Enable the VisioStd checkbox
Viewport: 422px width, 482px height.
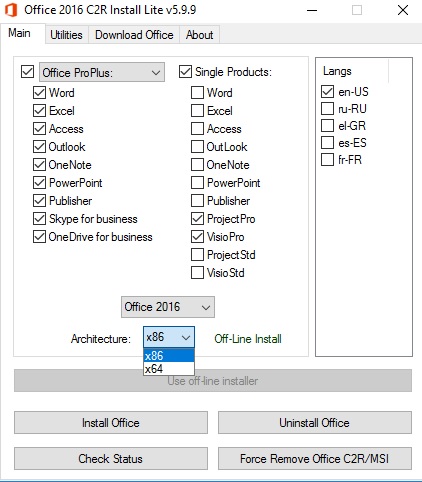click(x=197, y=273)
